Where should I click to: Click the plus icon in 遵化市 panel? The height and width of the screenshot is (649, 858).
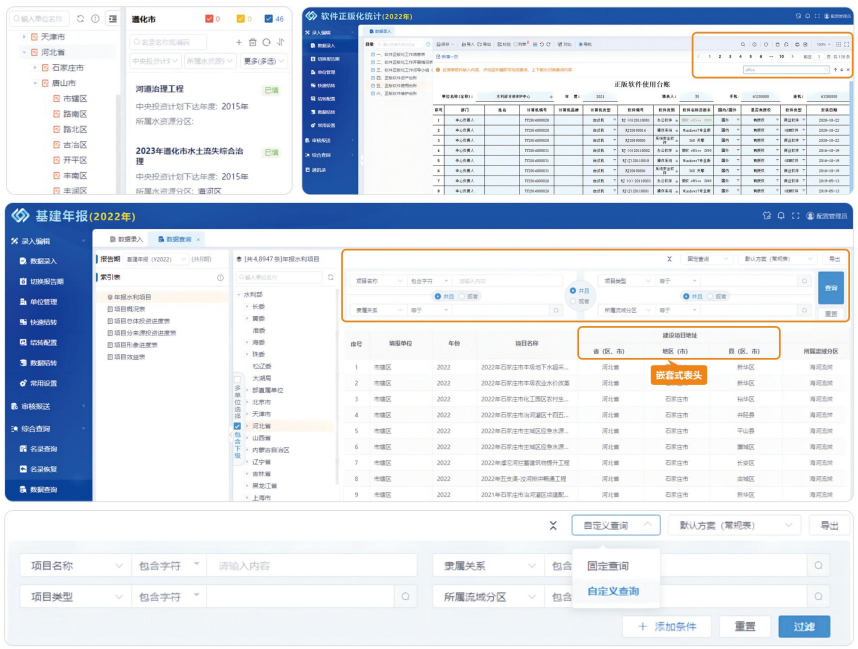click(238, 42)
